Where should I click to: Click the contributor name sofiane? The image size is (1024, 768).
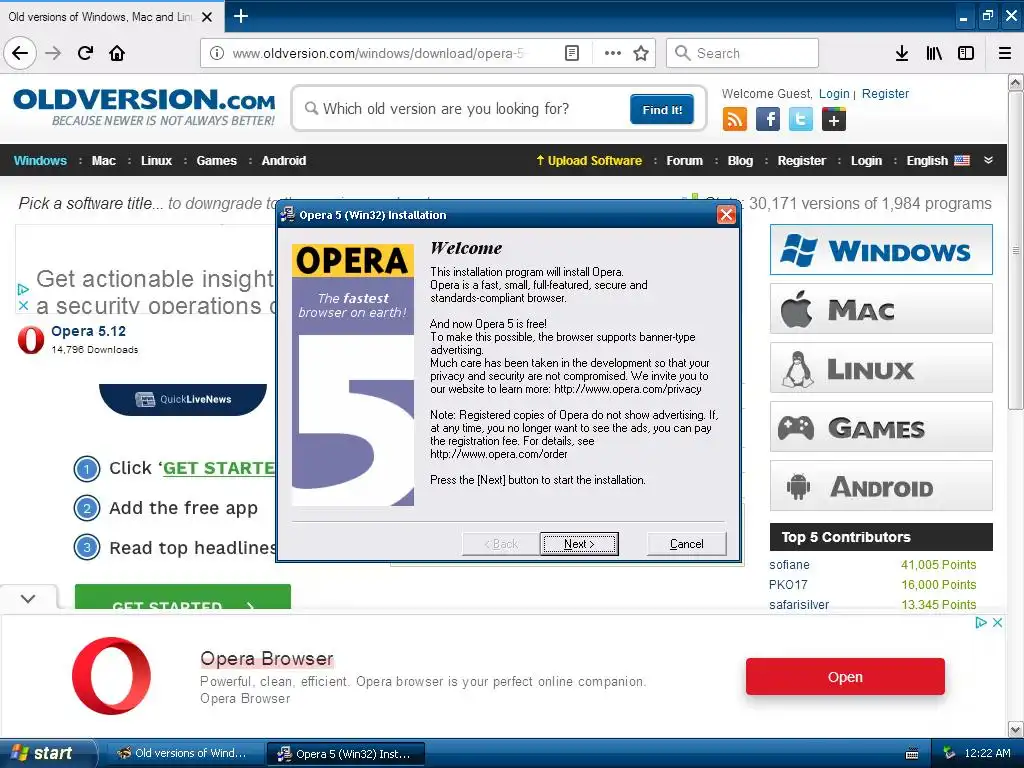pyautogui.click(x=789, y=564)
